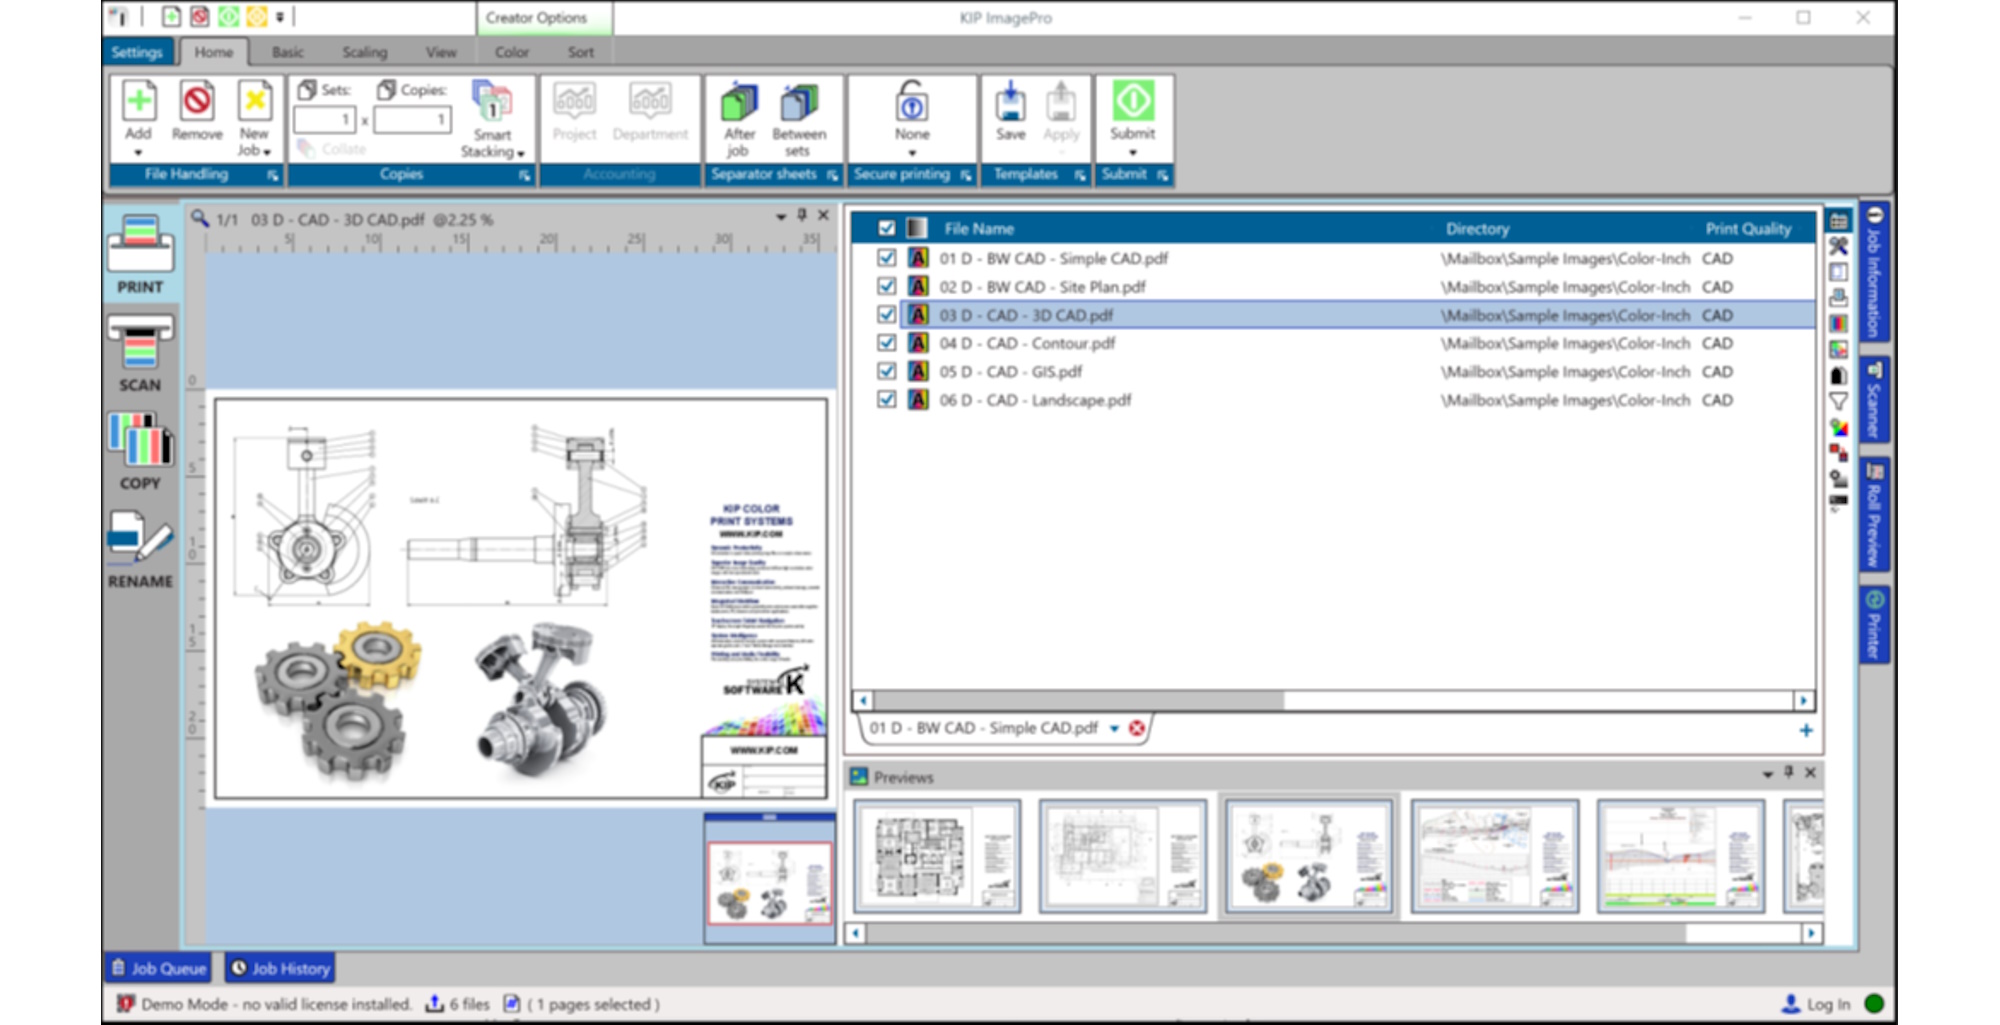Viewport: 2000px width, 1025px height.
Task: Toggle the select-all checkbox in the file list header
Action: tap(886, 228)
